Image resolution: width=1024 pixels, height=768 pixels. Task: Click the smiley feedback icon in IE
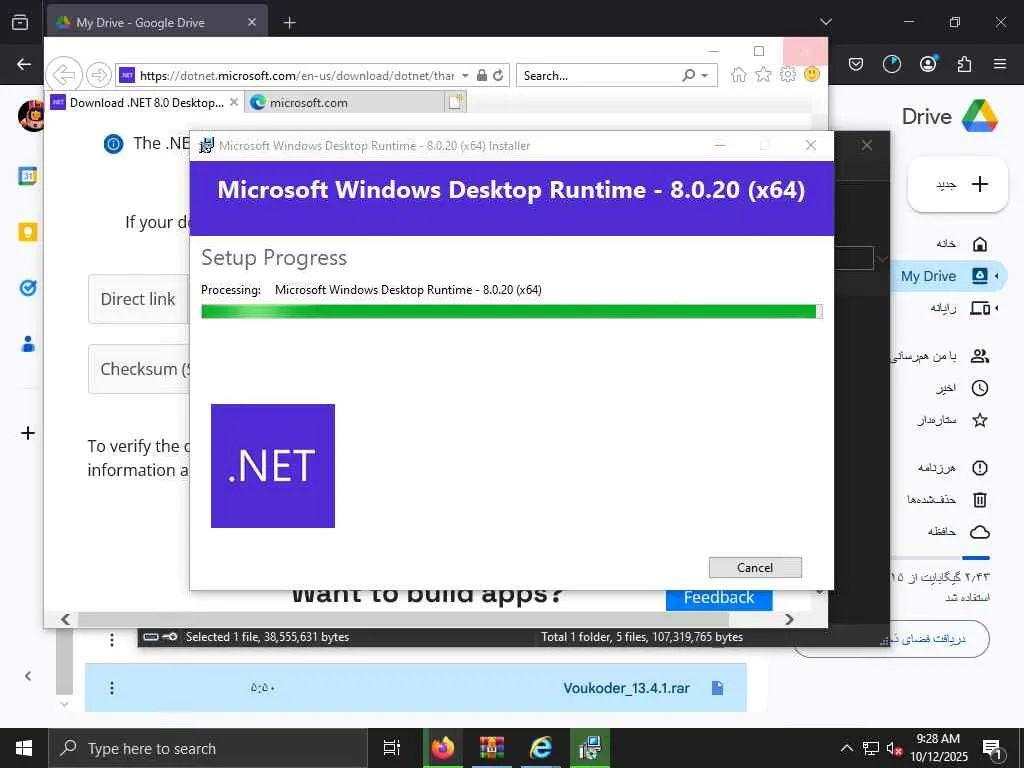click(x=812, y=74)
